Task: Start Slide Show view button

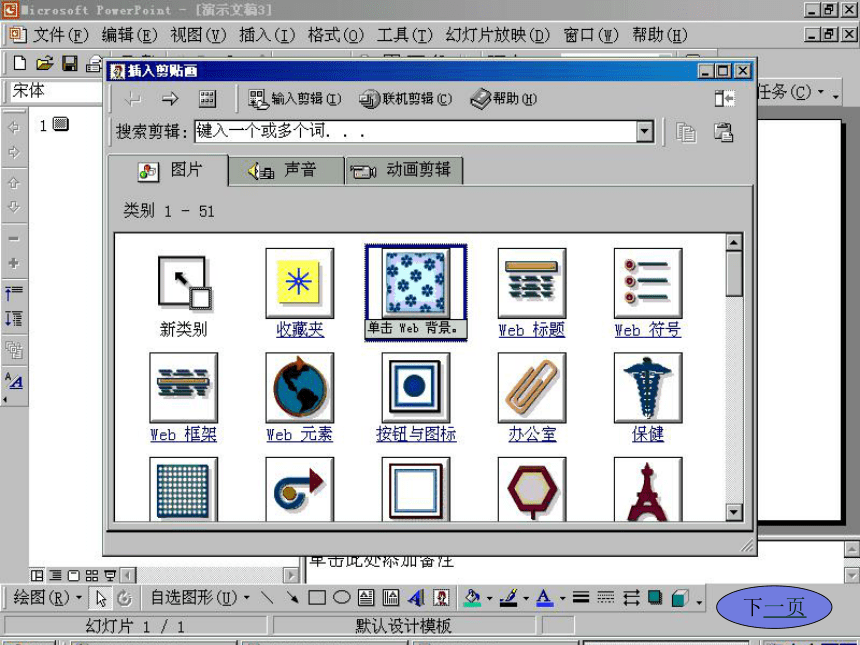Action: coord(110,575)
